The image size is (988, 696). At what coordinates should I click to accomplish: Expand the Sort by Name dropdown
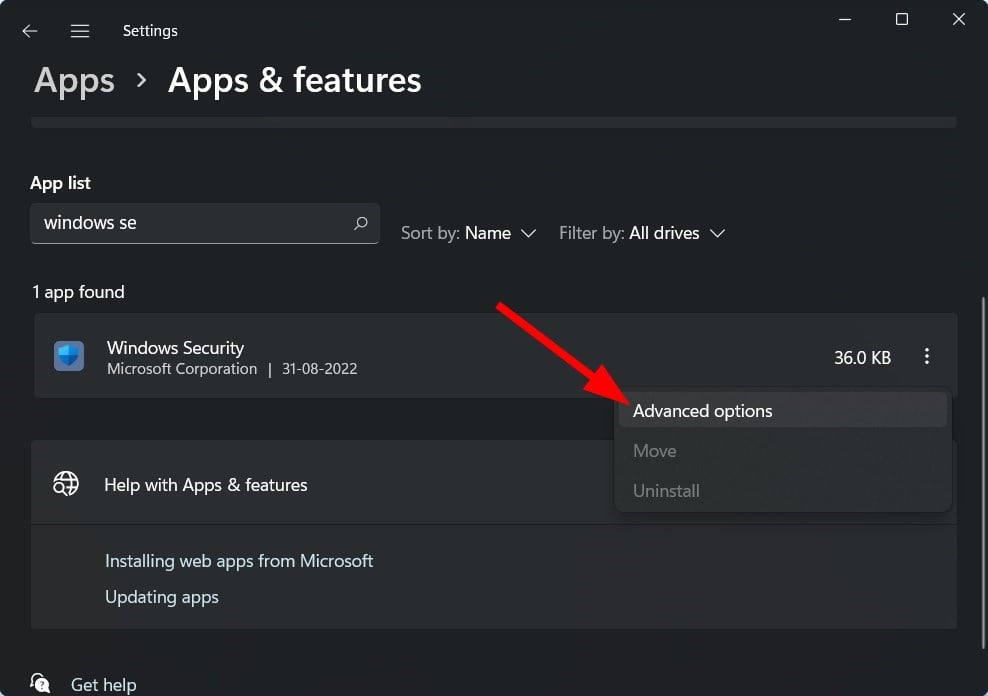point(468,233)
